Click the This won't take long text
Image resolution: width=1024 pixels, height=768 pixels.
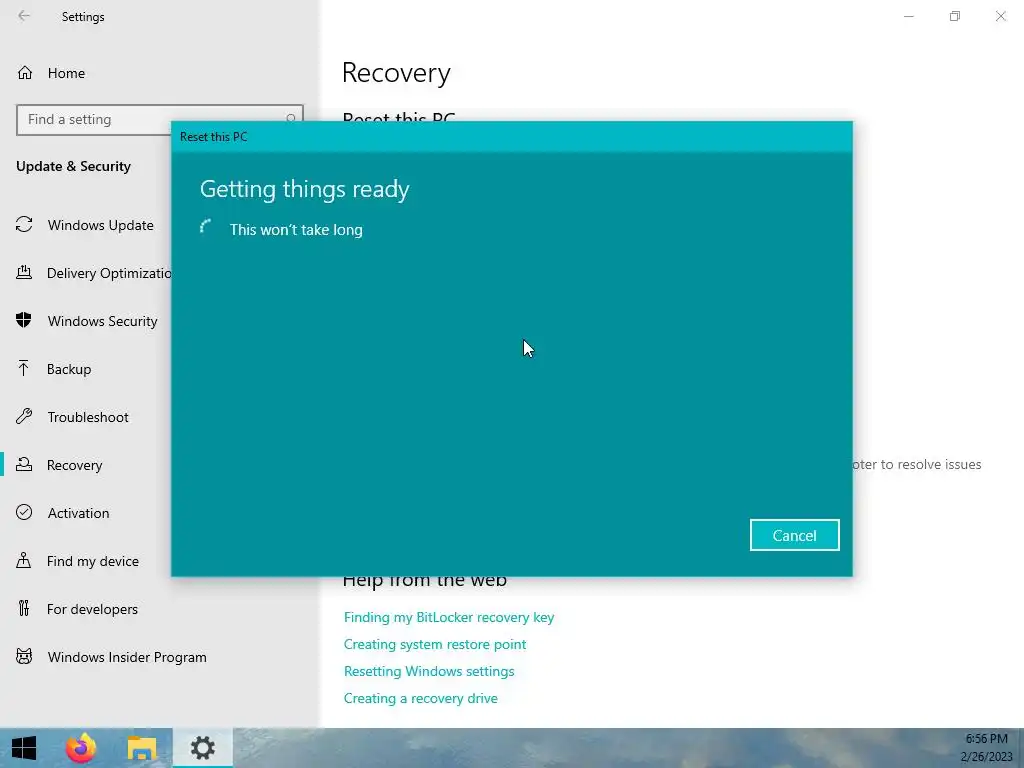tap(296, 230)
